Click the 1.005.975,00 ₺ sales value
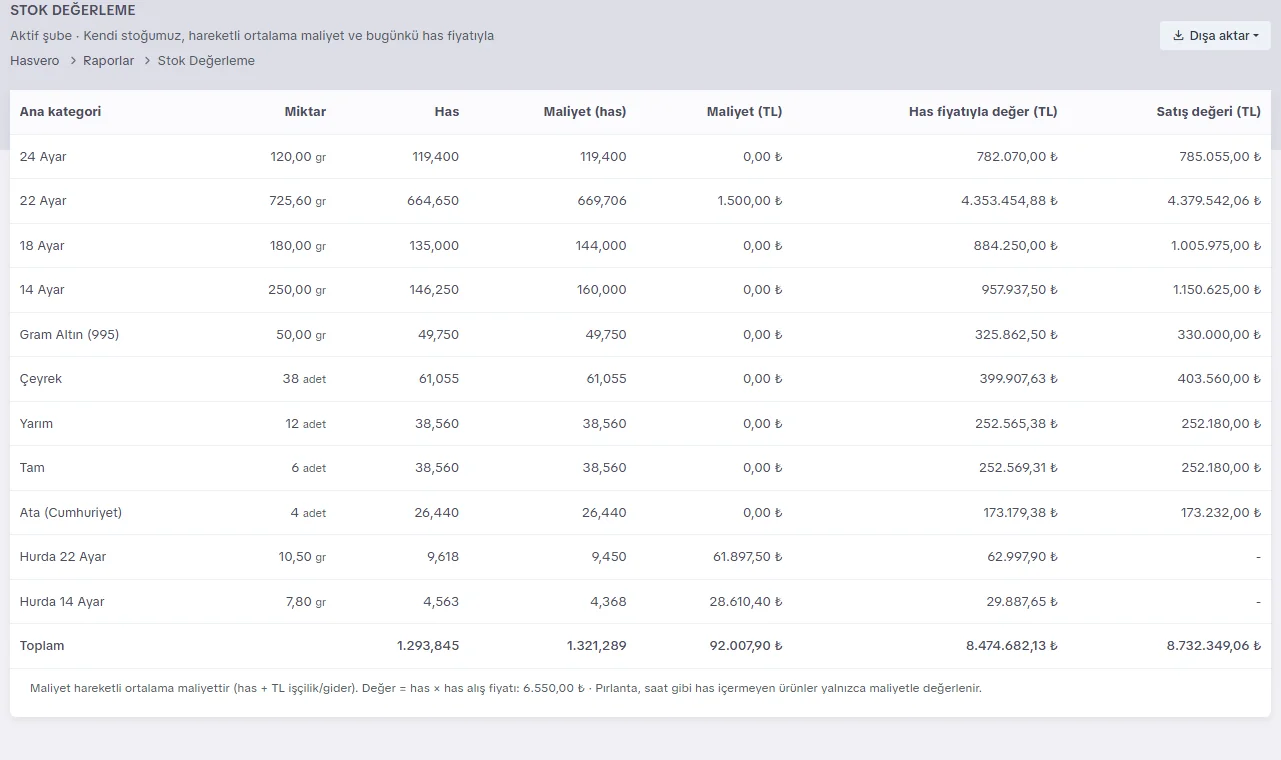 coord(1216,246)
